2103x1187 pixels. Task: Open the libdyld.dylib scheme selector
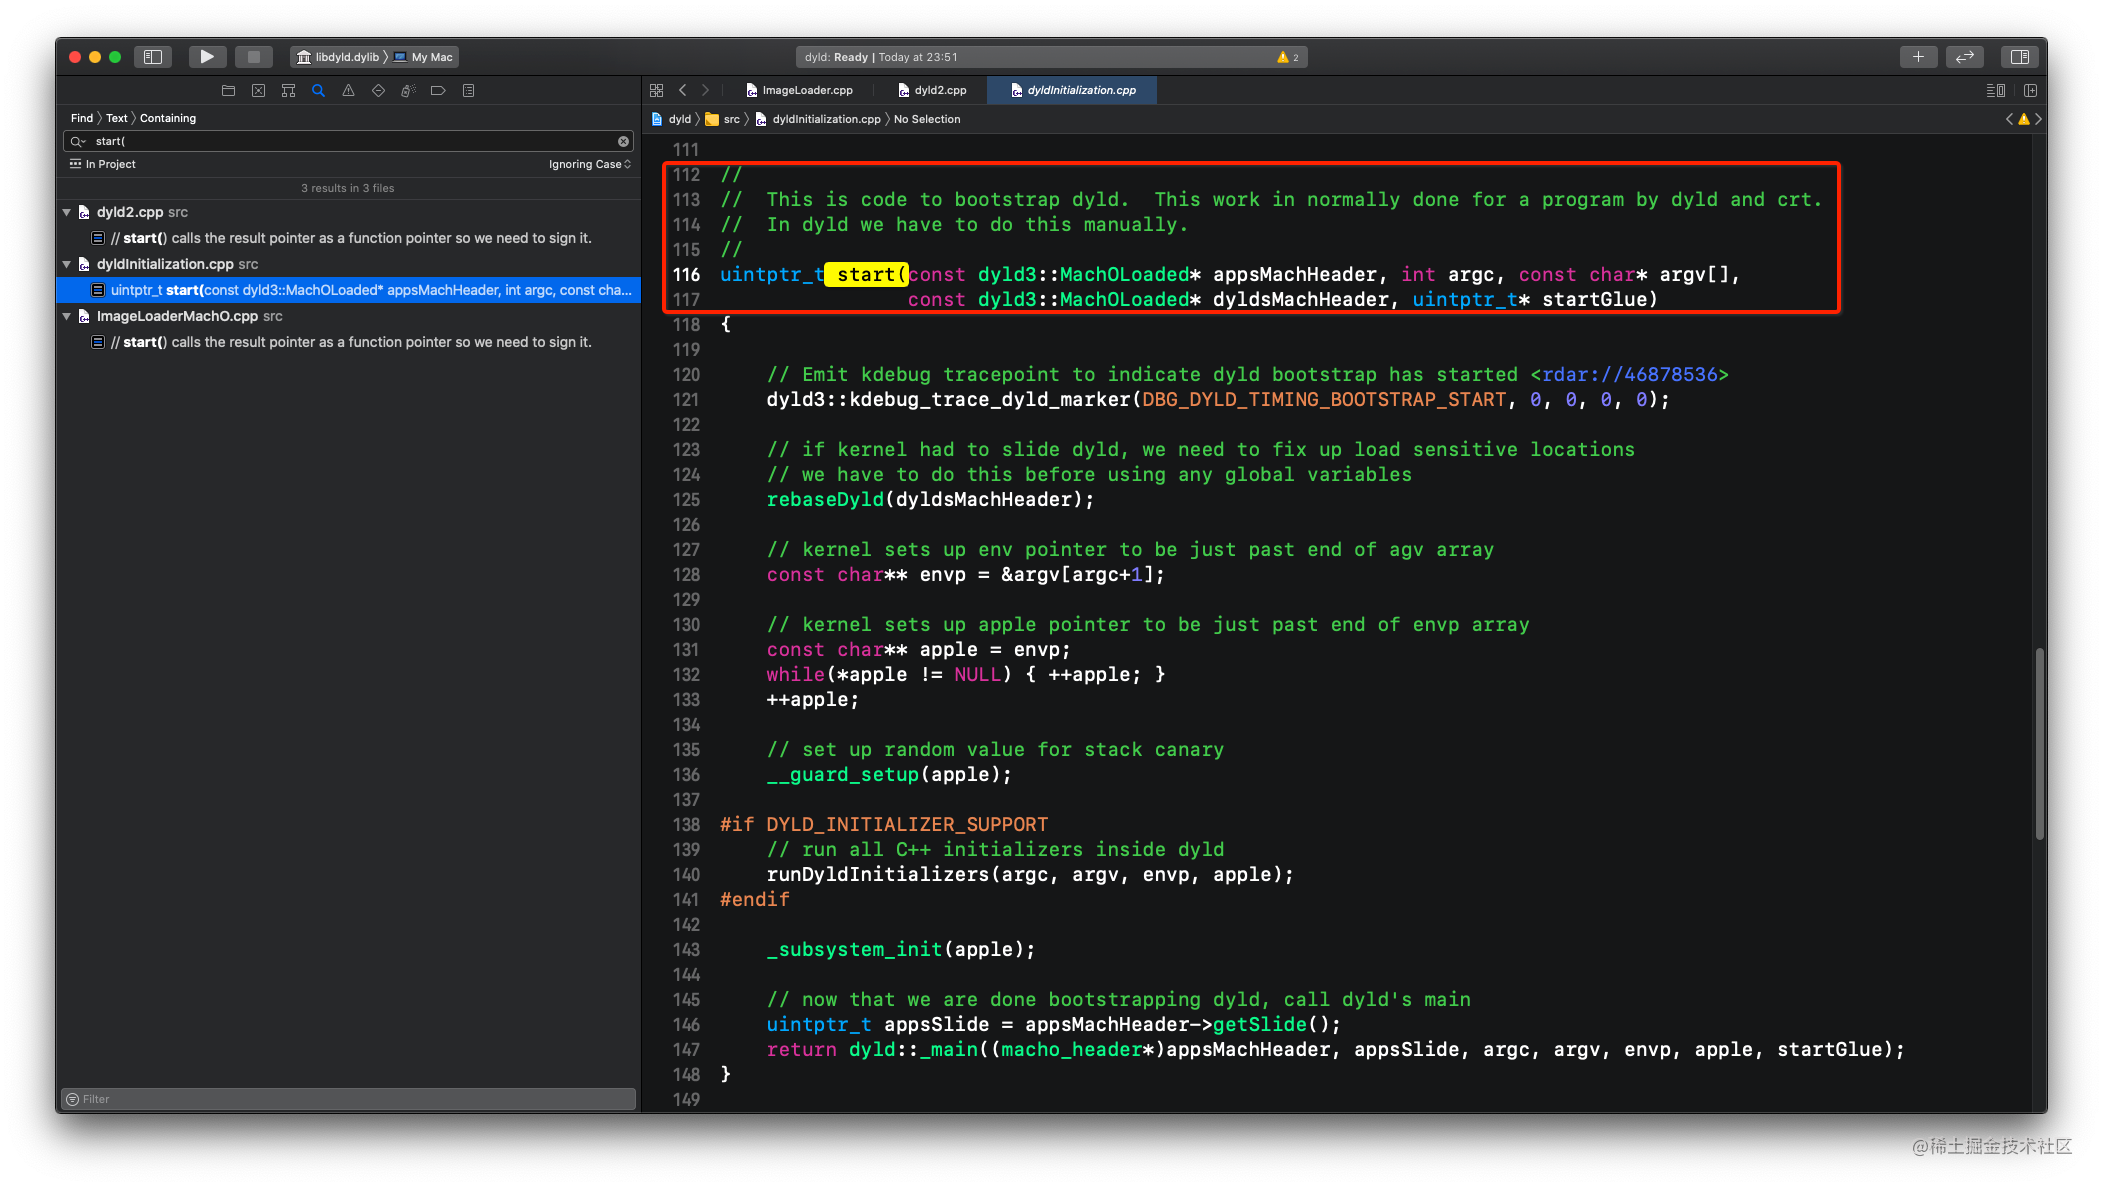point(338,57)
